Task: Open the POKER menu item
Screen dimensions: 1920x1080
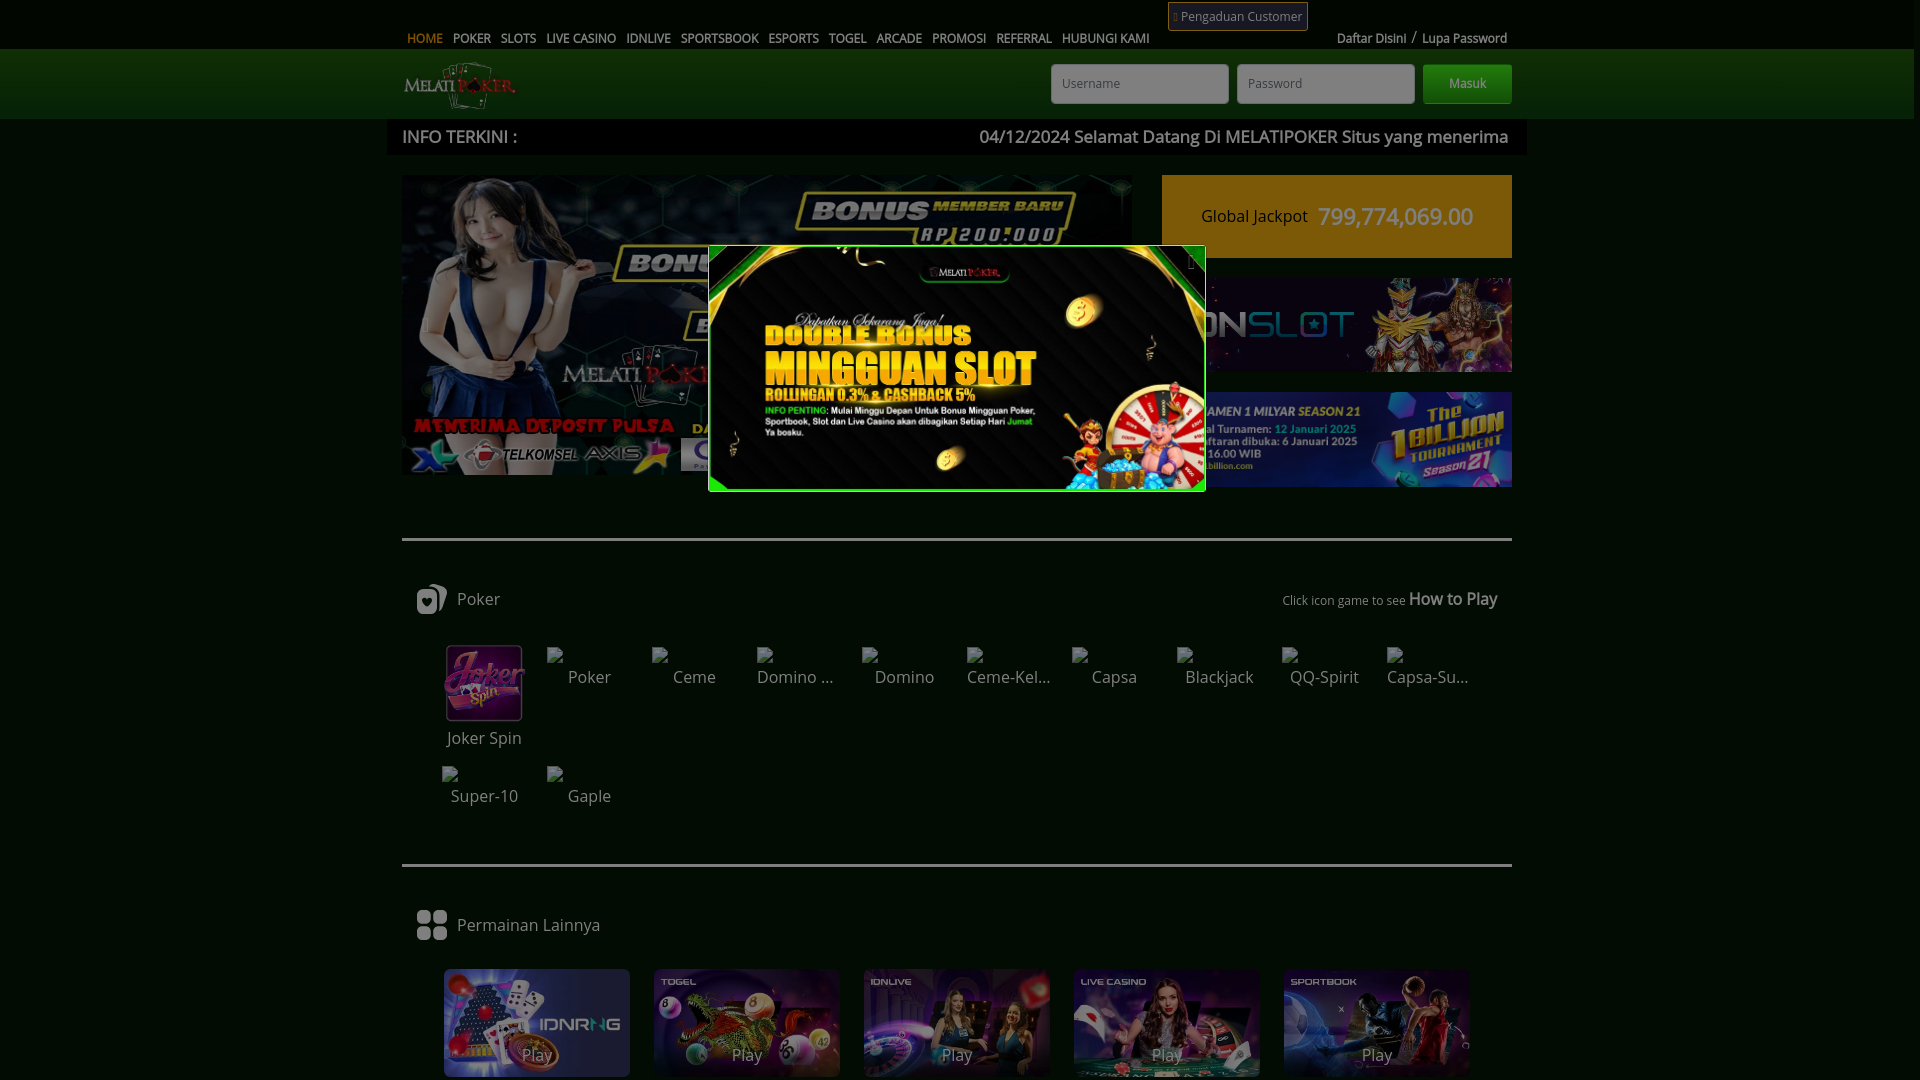Action: pos(472,38)
